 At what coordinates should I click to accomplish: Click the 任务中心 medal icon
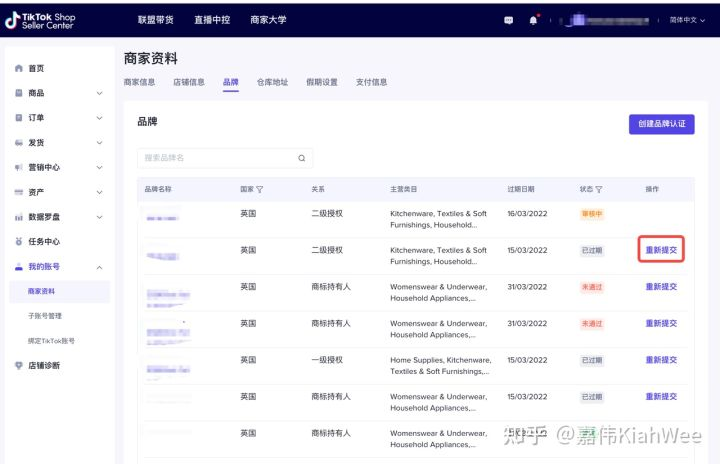[19, 242]
